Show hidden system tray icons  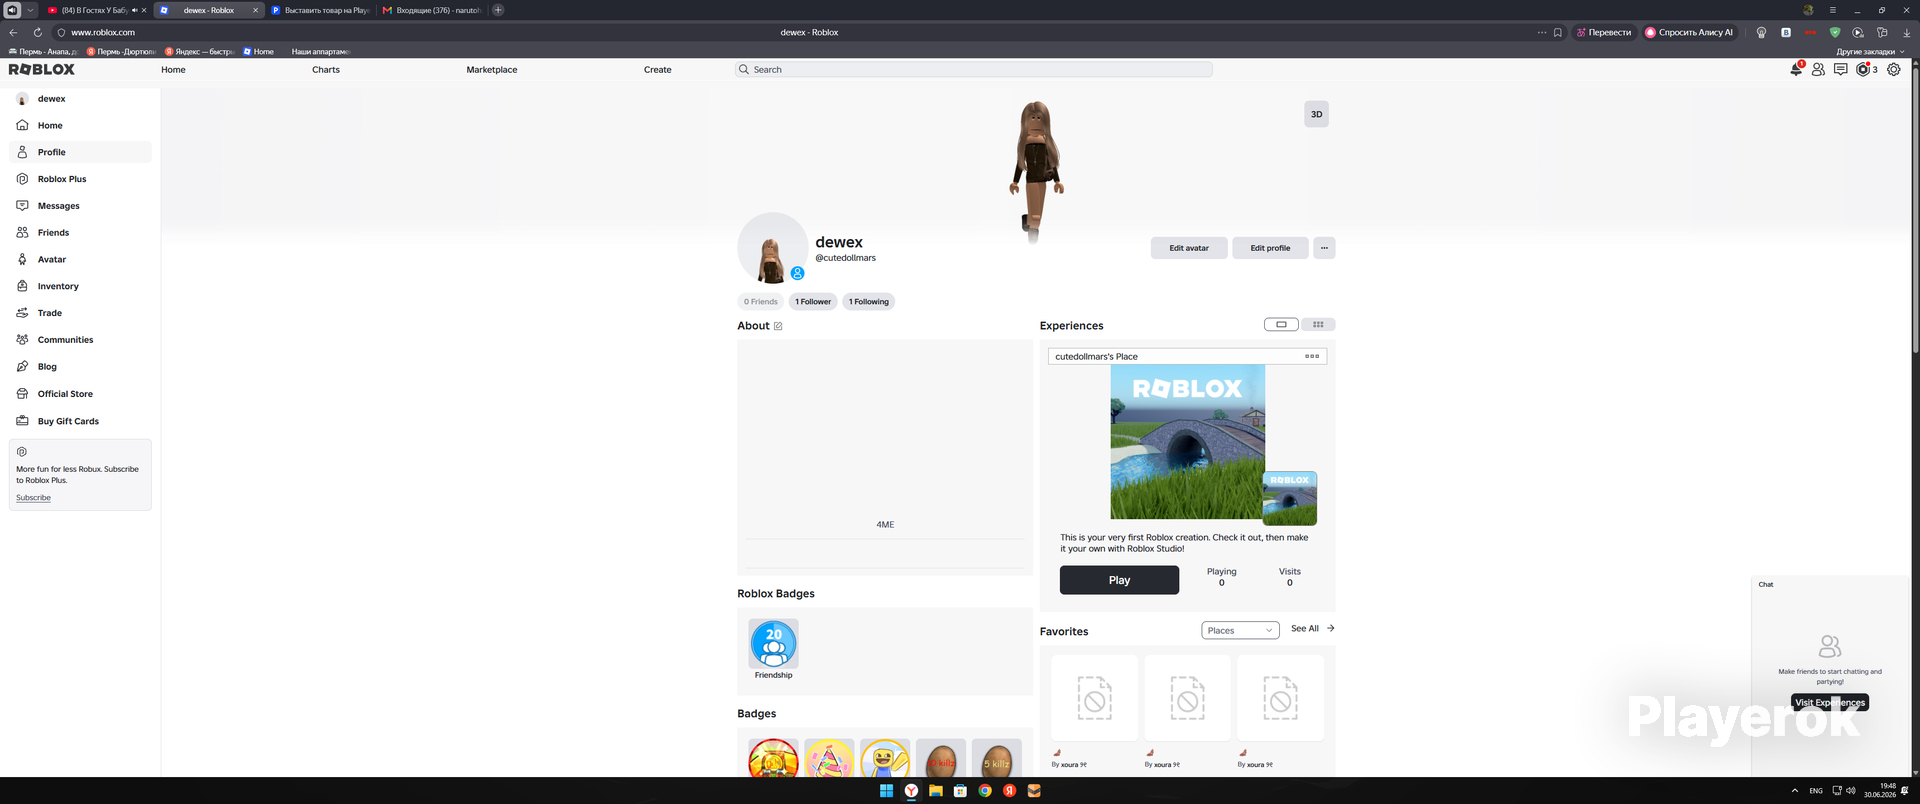[1795, 790]
